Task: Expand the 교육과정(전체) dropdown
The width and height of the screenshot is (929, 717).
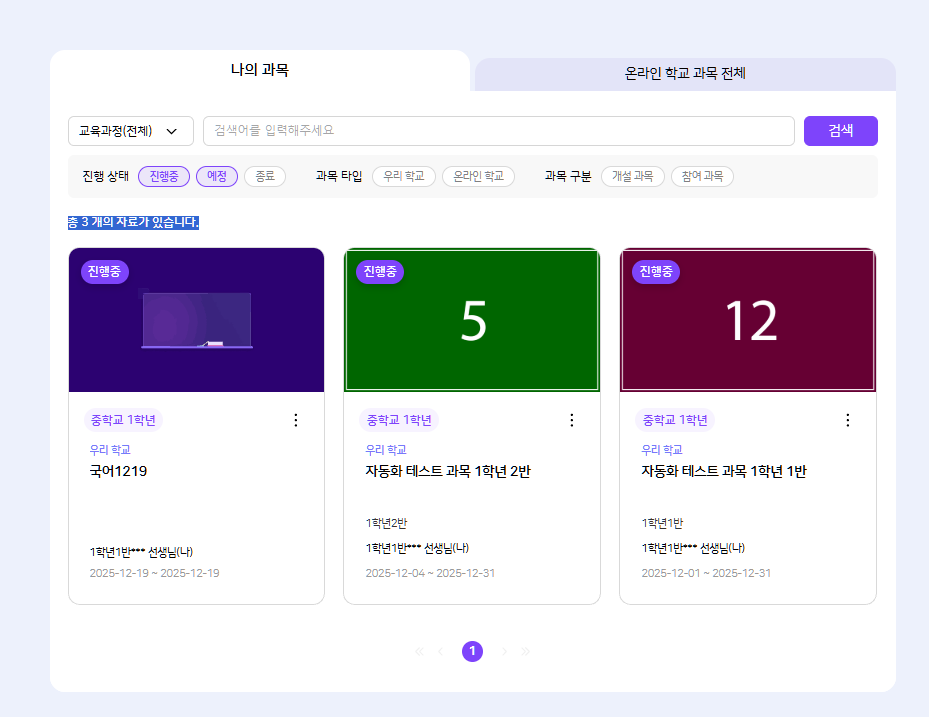Action: click(130, 131)
